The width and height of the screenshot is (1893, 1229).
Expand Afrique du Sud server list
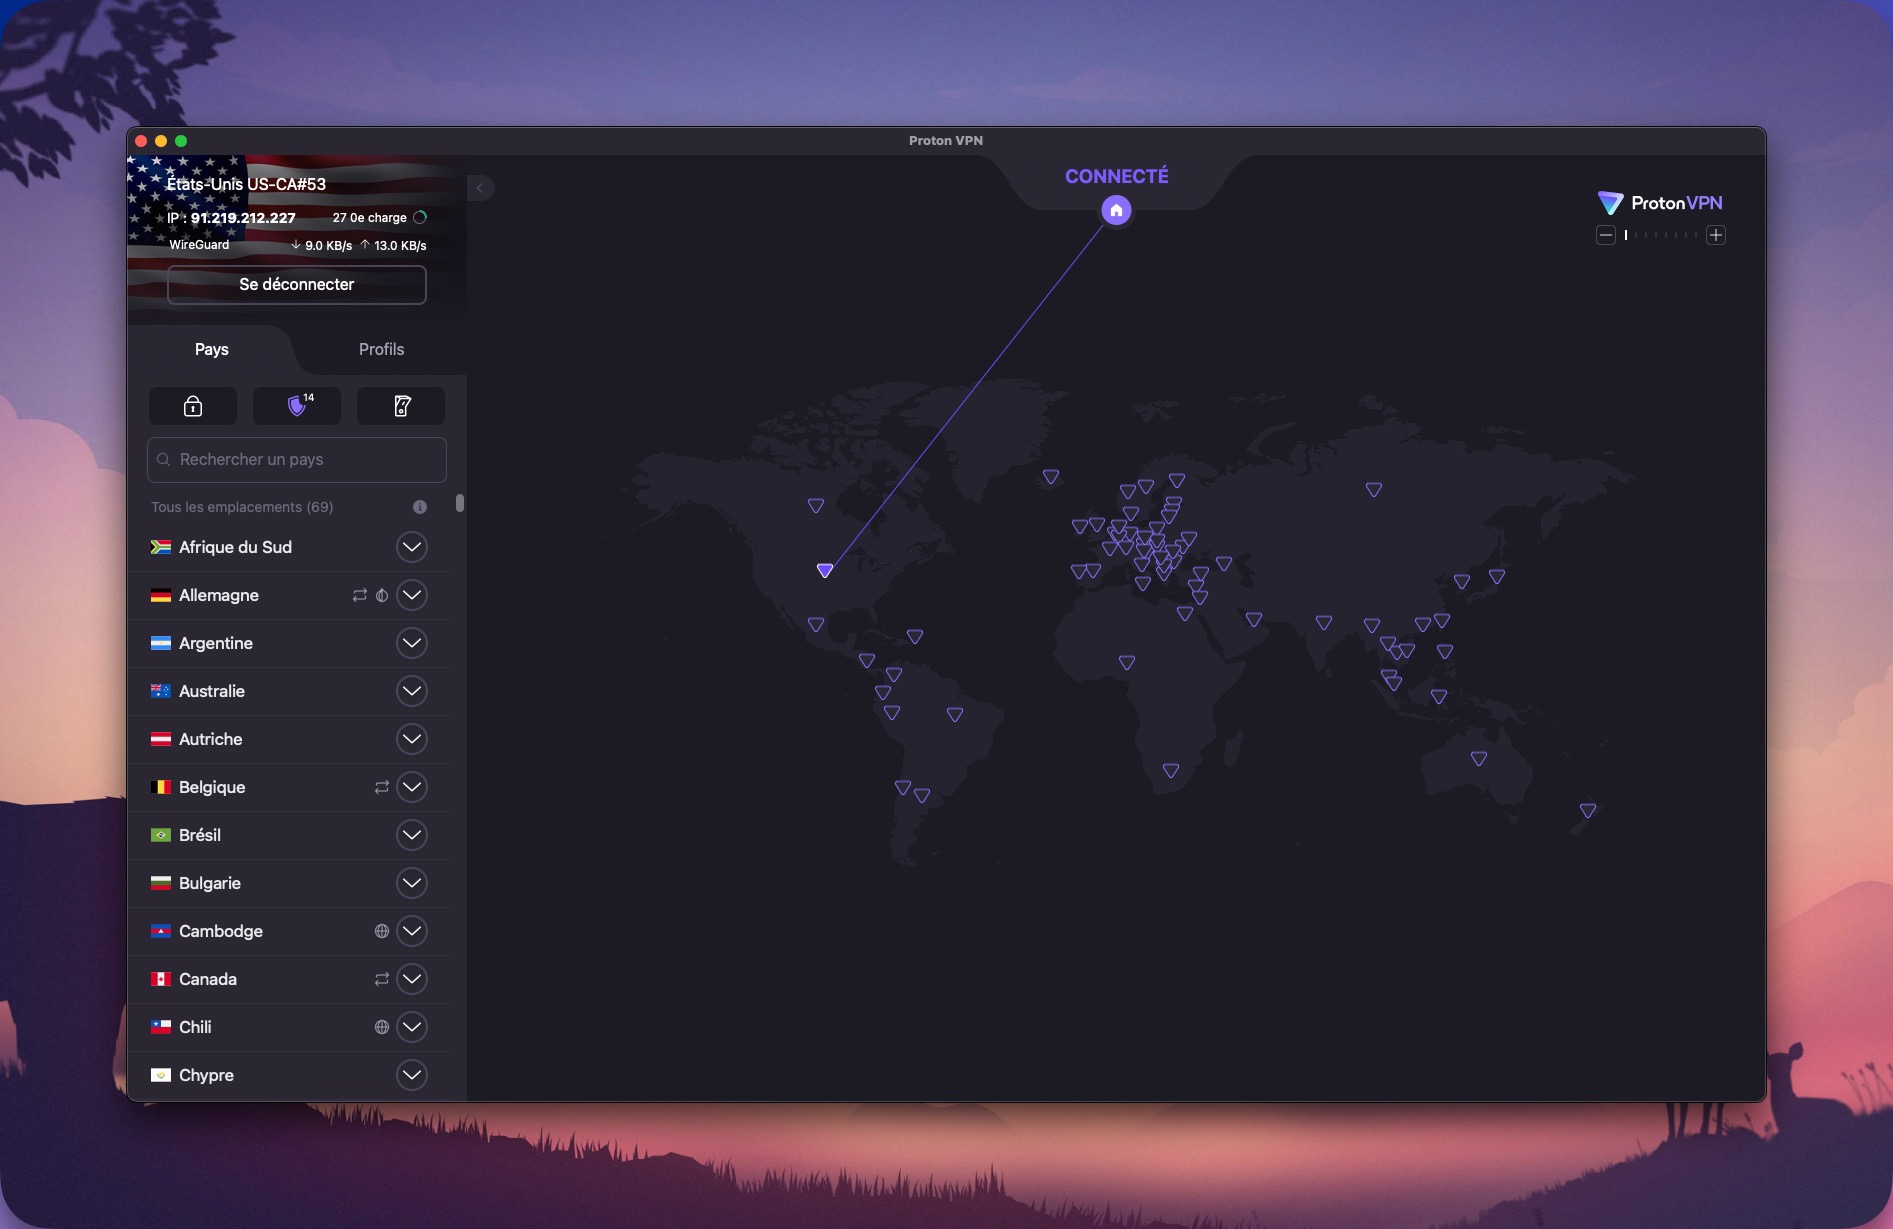coord(412,547)
